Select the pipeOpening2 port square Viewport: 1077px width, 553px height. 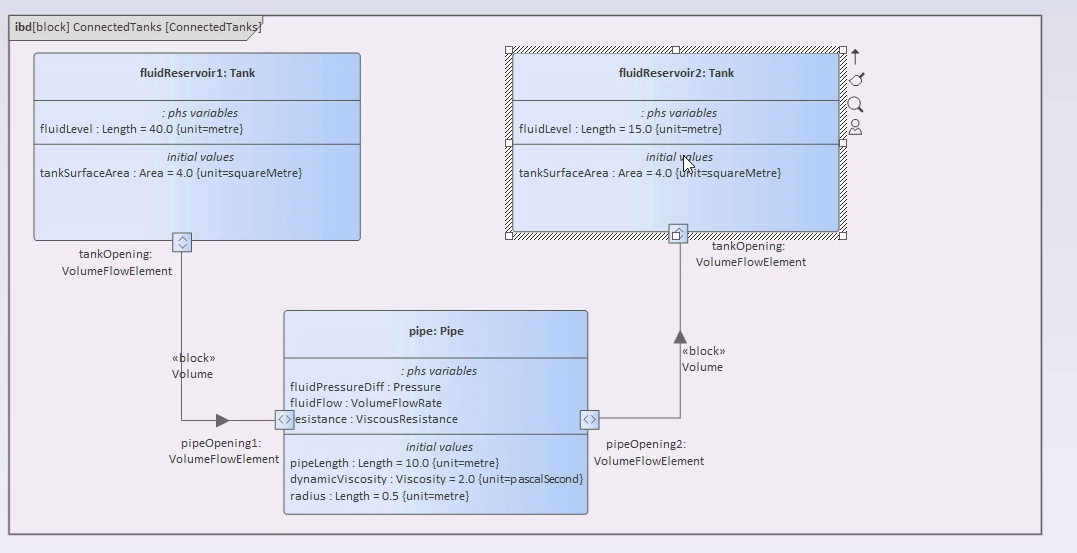589,420
